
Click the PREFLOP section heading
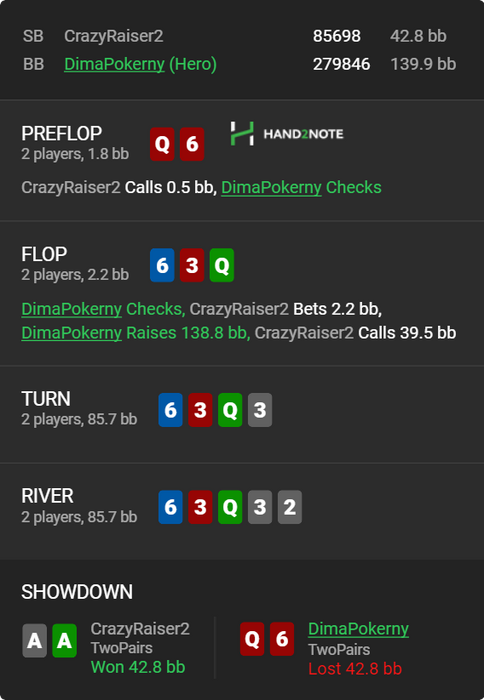pyautogui.click(x=62, y=133)
